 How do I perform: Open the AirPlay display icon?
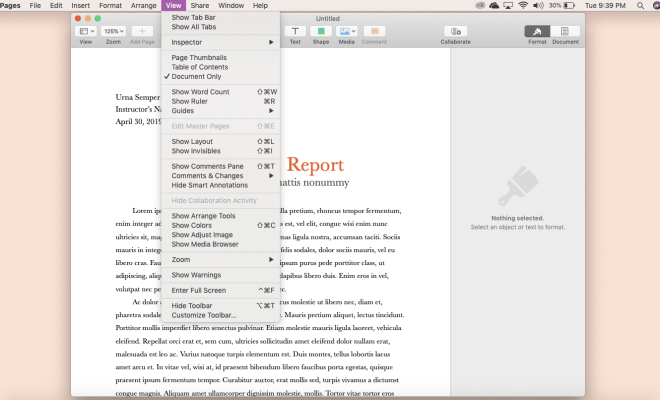(508, 5)
